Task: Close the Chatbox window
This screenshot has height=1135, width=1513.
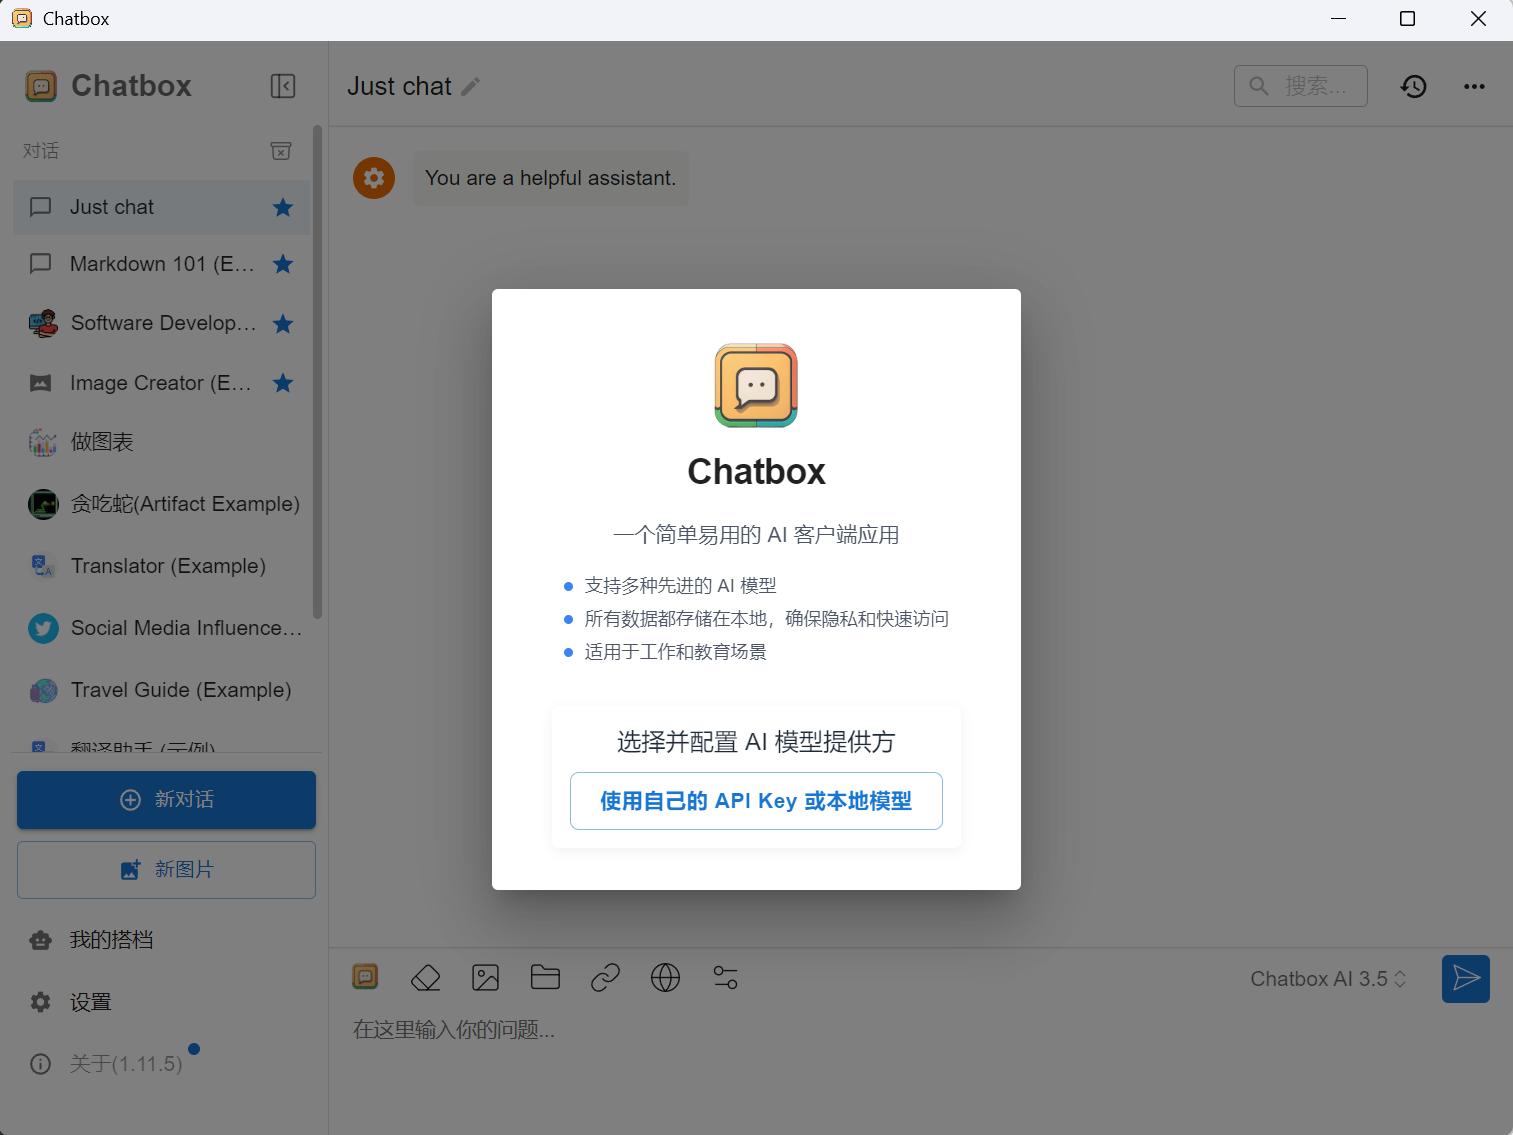Action: pos(1478,19)
